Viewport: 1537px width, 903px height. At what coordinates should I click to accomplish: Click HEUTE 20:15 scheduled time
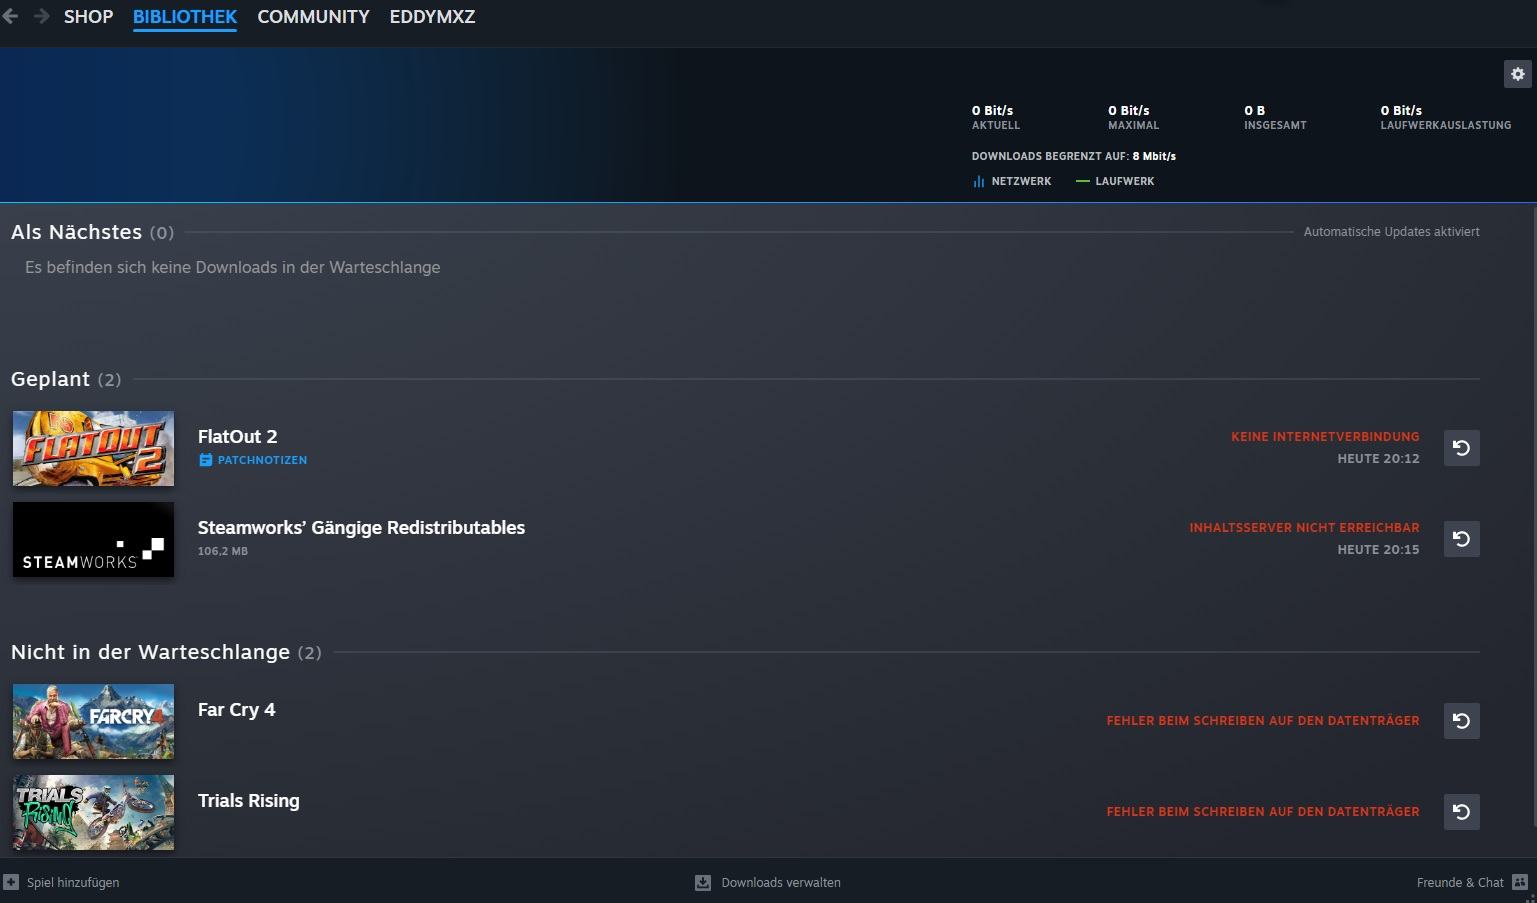(x=1378, y=549)
